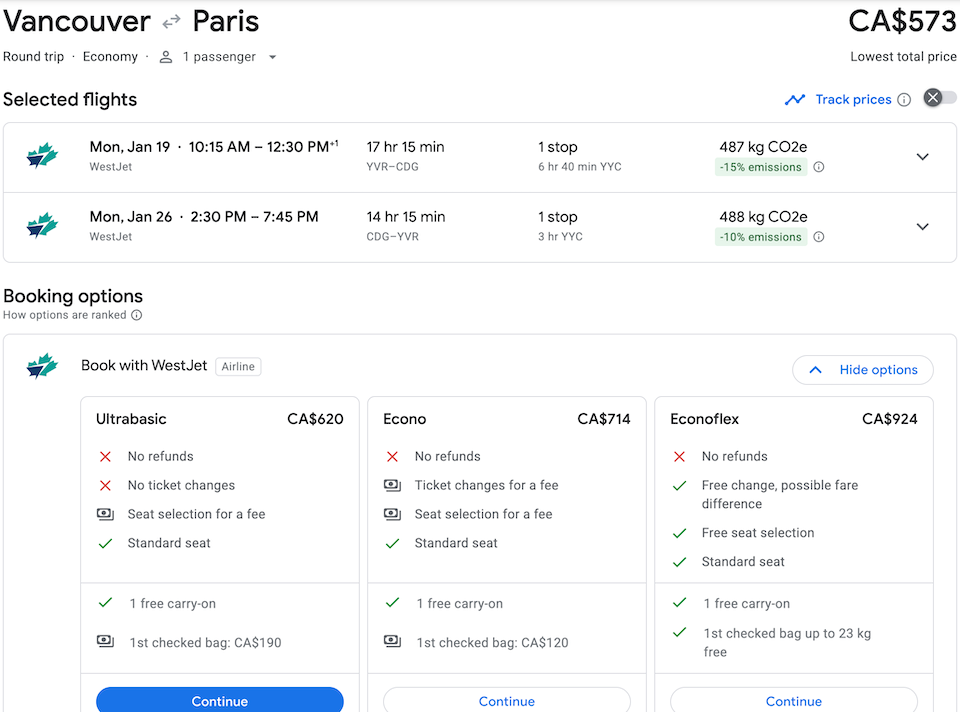Select the Ultrabasic CA$620 fare card
The width and height of the screenshot is (960, 712).
(219, 419)
